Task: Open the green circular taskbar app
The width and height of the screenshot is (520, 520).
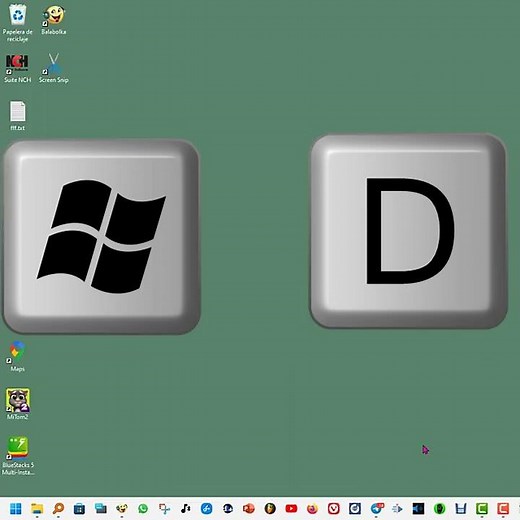Action: (x=440, y=509)
